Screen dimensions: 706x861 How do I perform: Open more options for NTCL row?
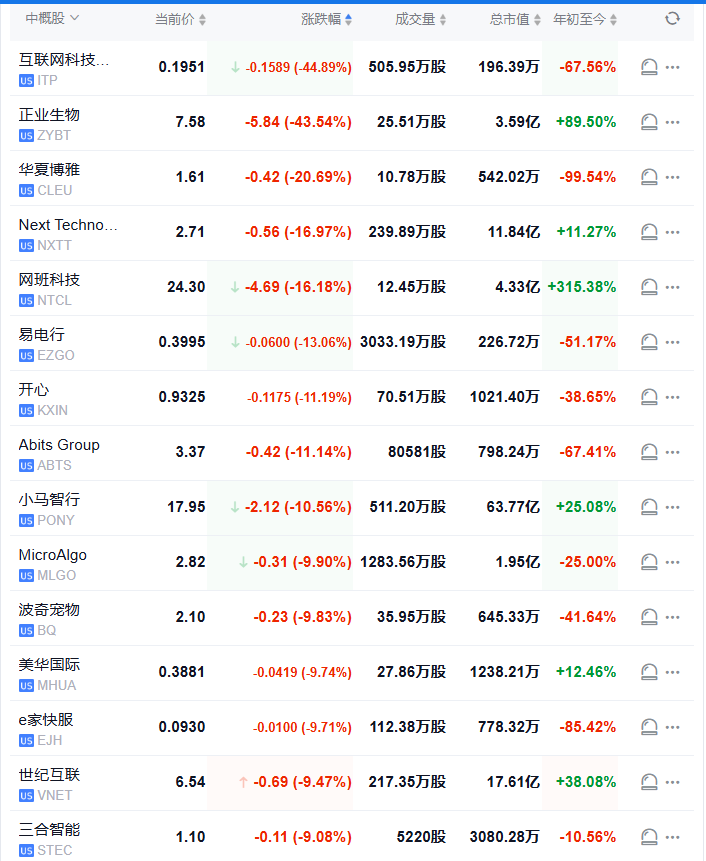[x=673, y=287]
